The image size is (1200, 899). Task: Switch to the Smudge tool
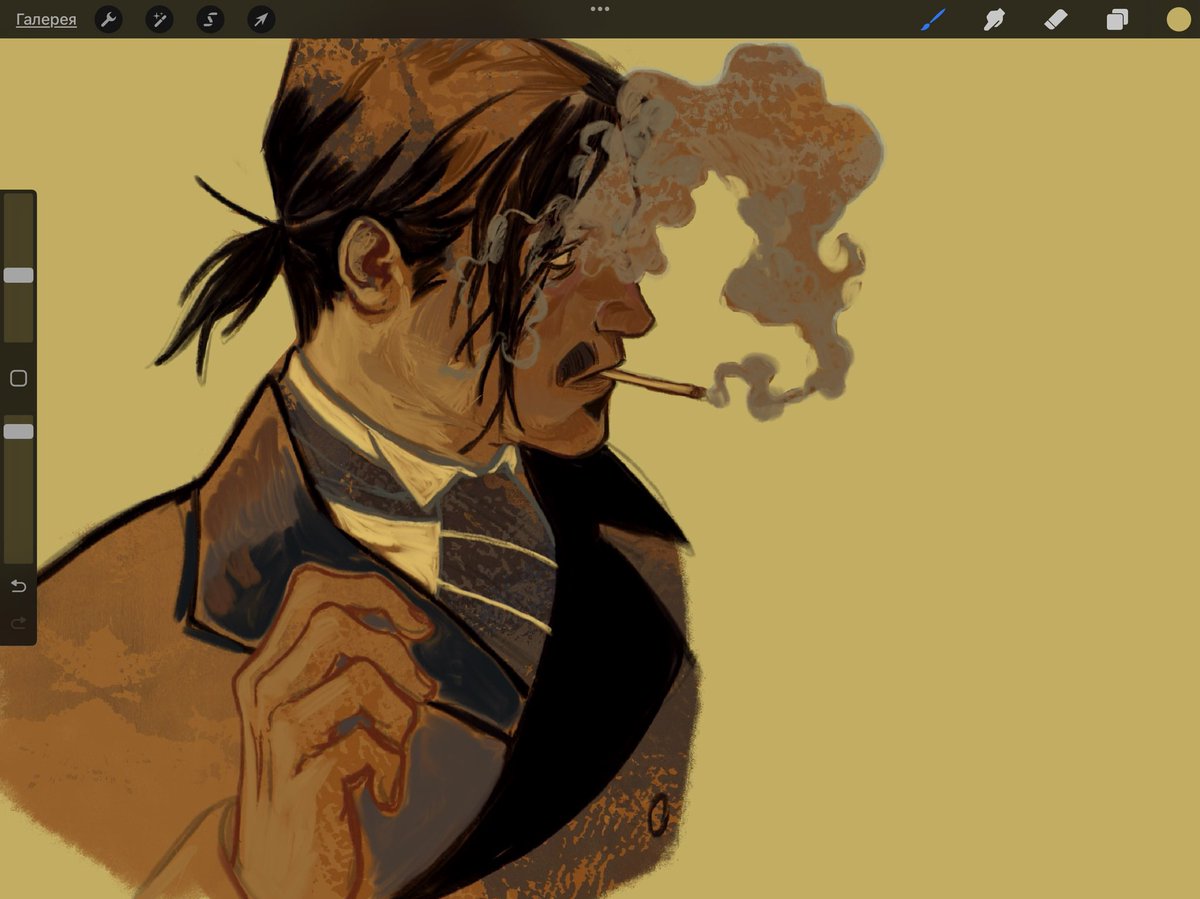pos(994,19)
